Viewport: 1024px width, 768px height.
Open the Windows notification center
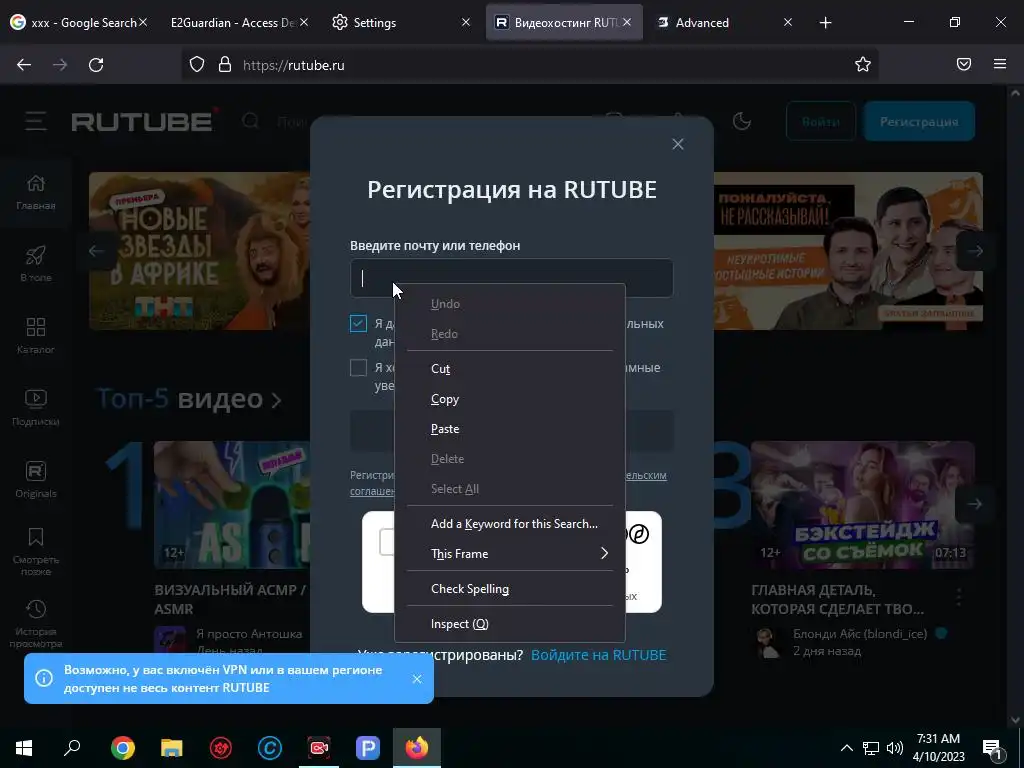pyautogui.click(x=993, y=748)
